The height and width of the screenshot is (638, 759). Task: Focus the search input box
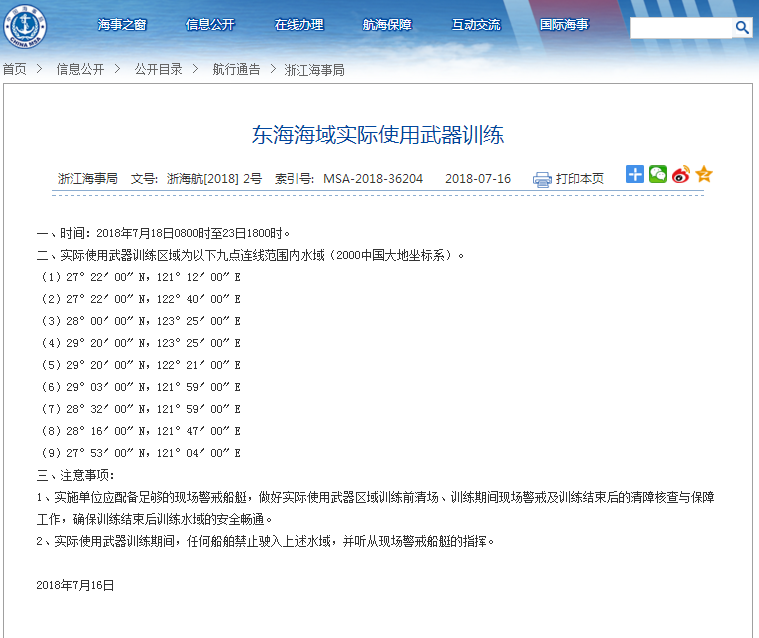(x=681, y=28)
